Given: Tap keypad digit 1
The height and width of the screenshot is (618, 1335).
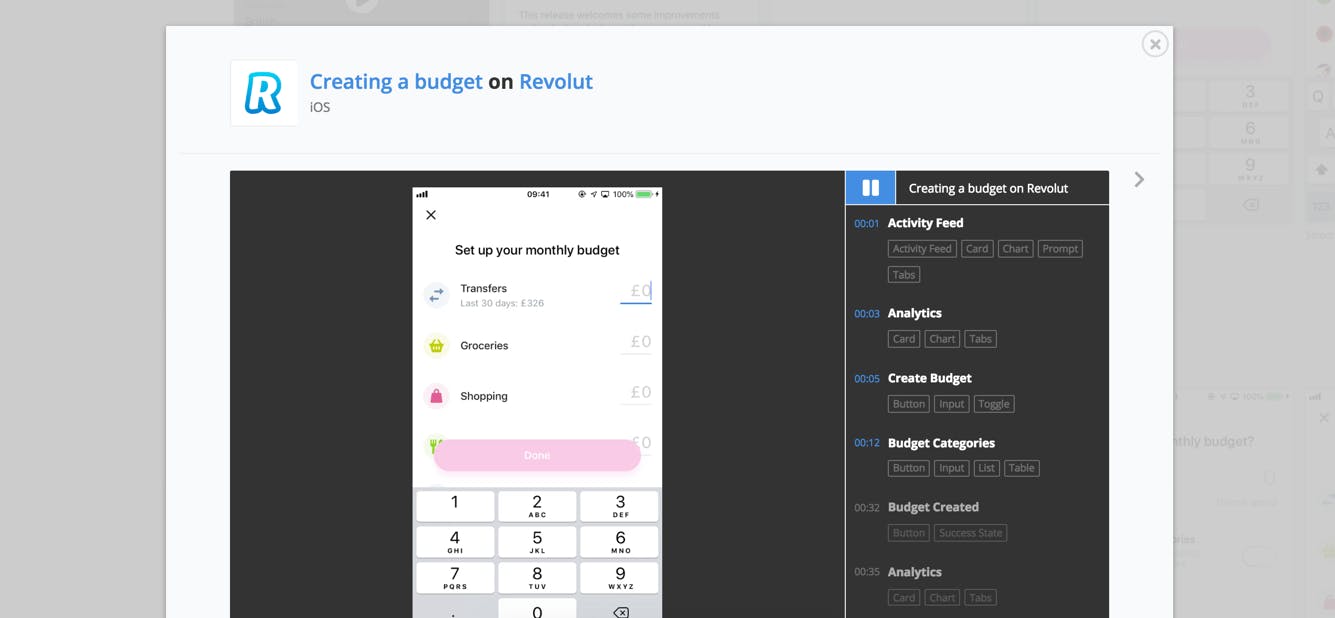Looking at the screenshot, I should tap(455, 506).
